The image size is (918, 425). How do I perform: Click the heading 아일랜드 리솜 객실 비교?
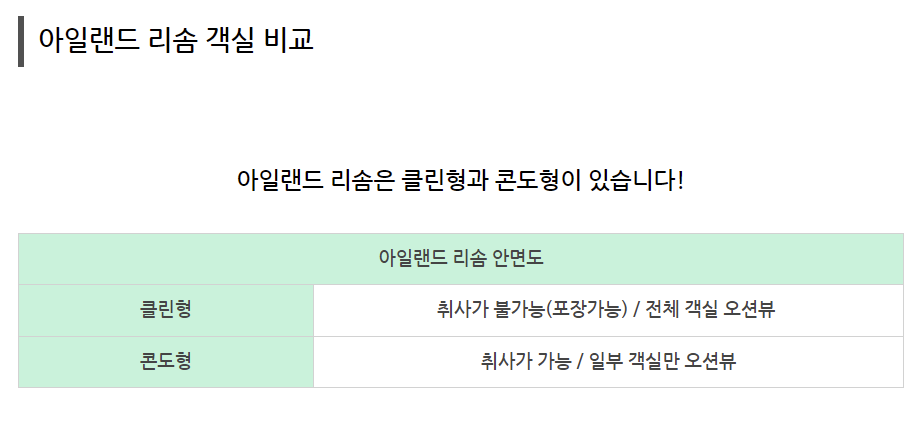click(x=176, y=40)
